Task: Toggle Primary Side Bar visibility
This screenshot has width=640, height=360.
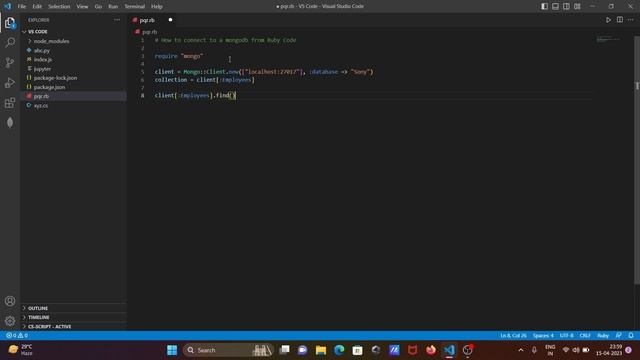Action: tap(544, 6)
